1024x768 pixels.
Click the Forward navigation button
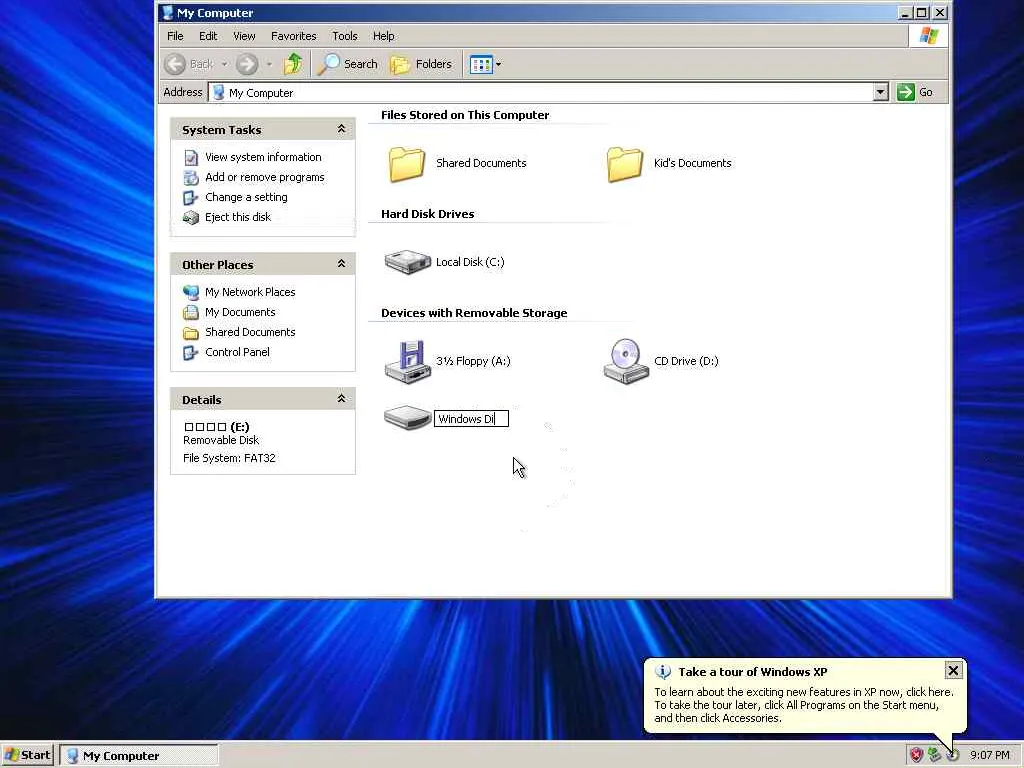point(247,64)
